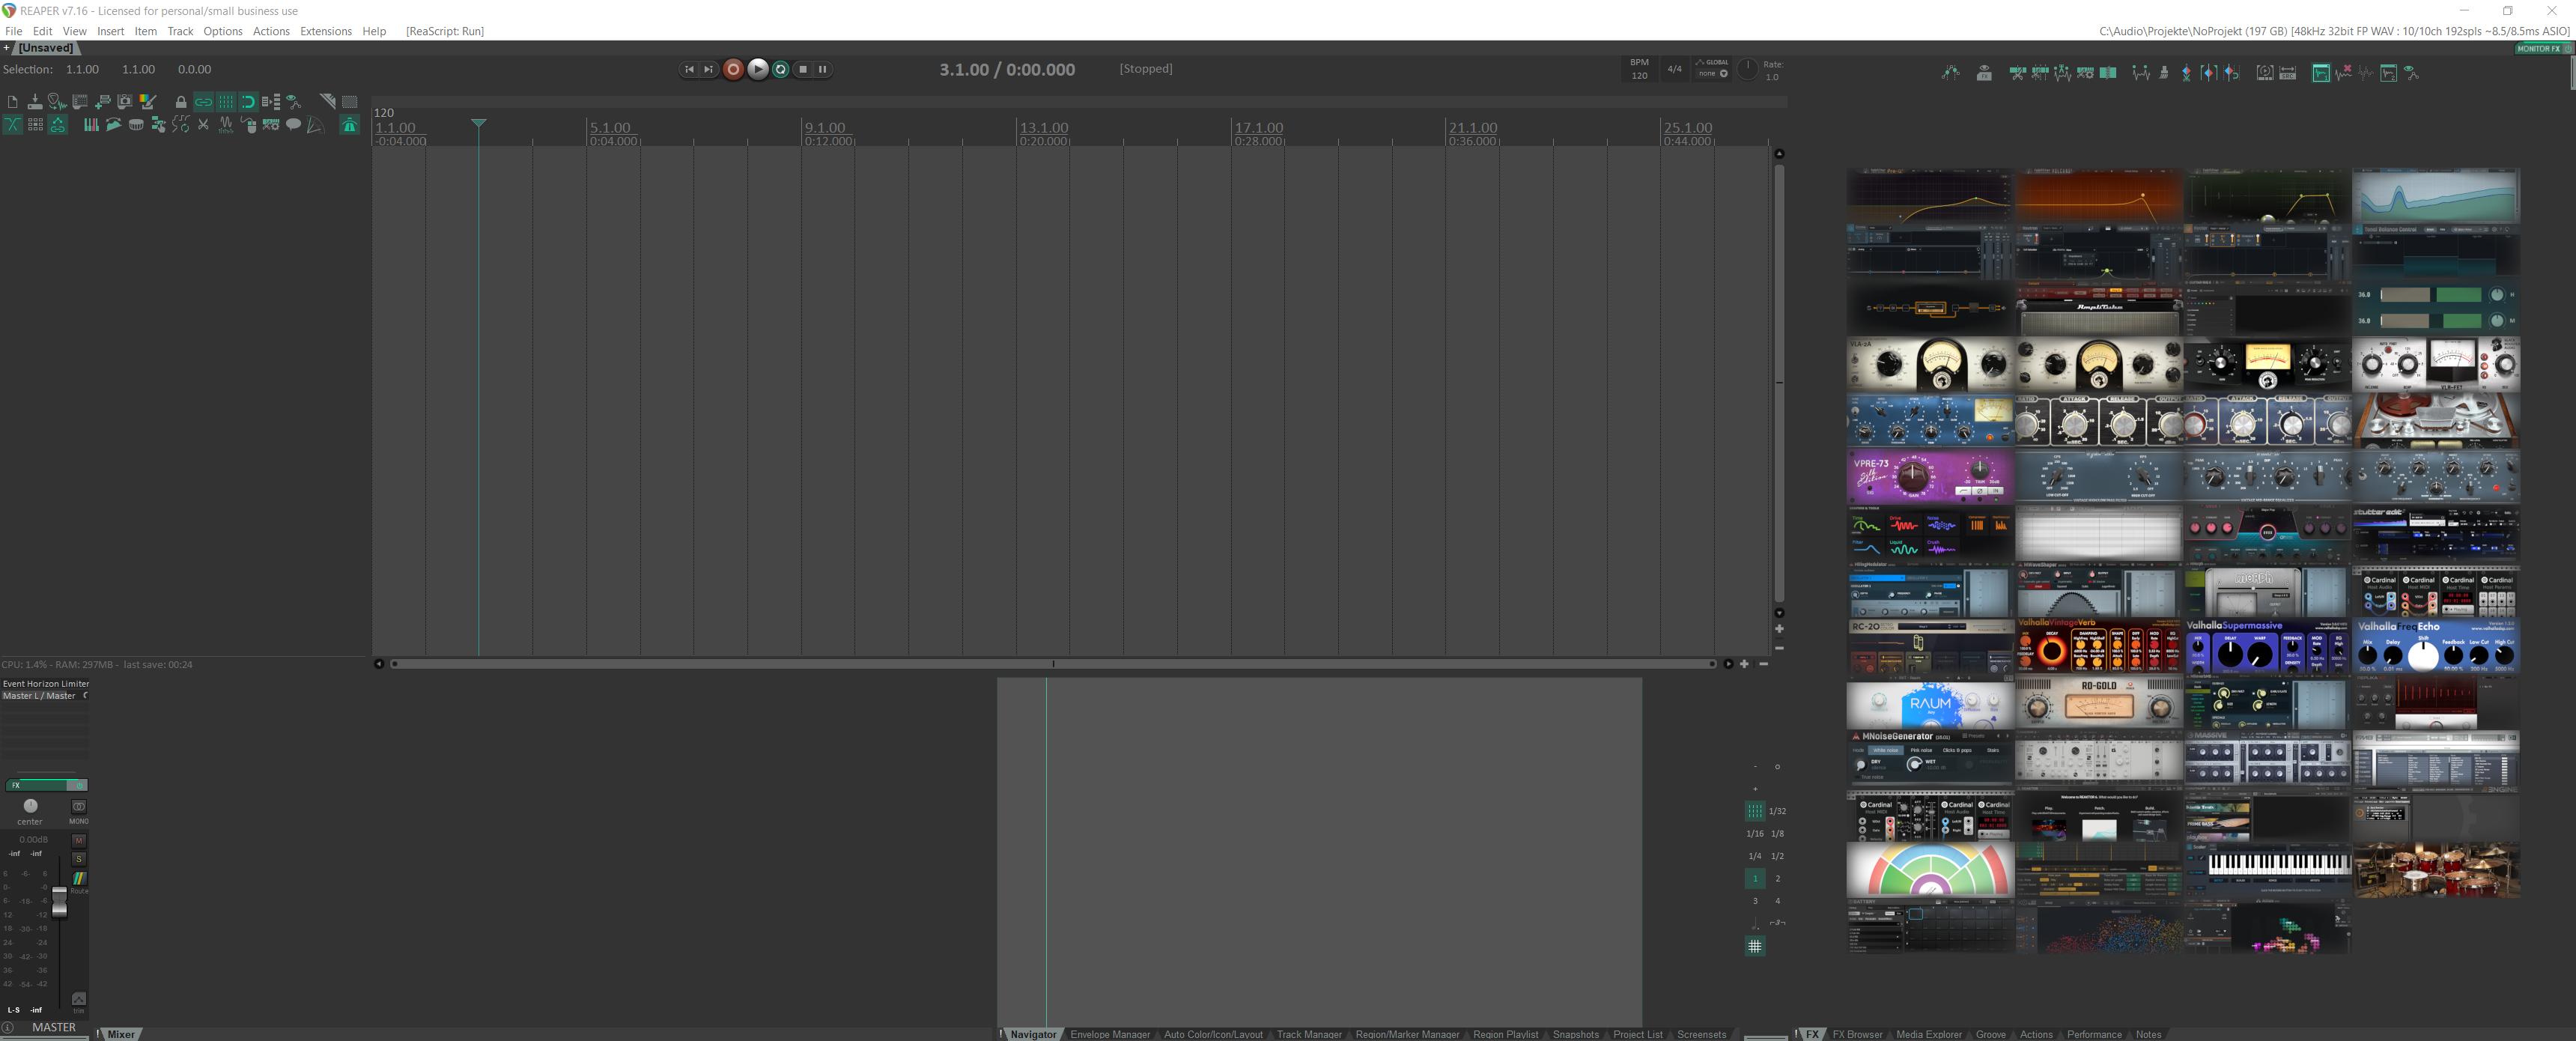Click the dotted rectangle marquee icon

[349, 102]
